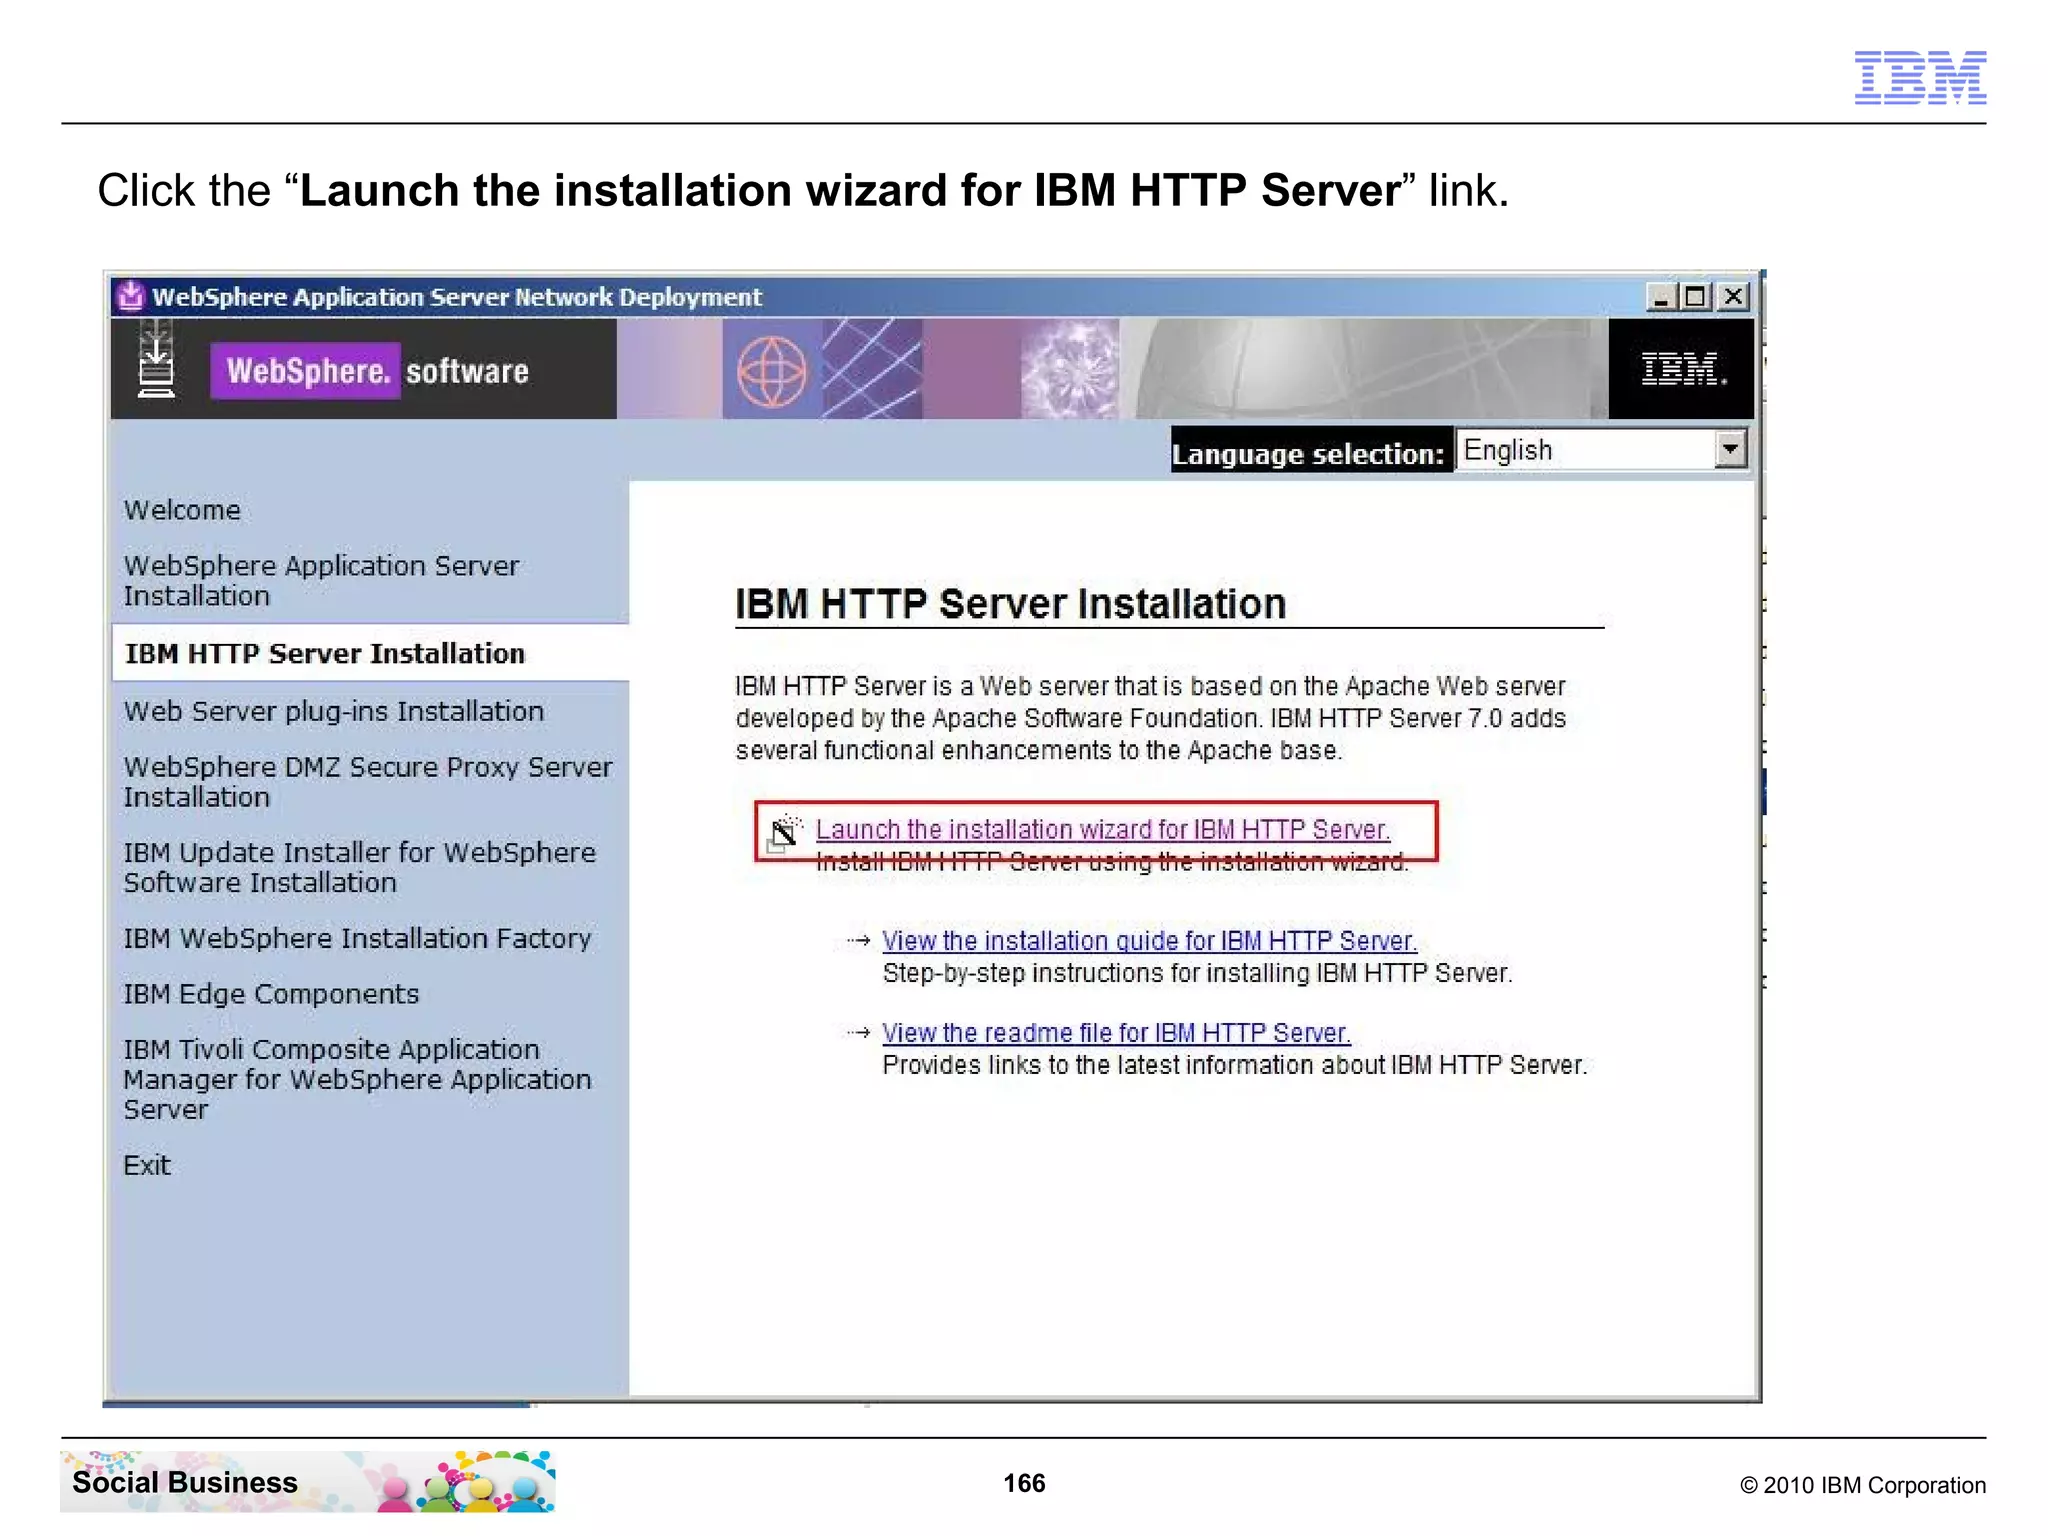The width and height of the screenshot is (2048, 1536).
Task: Click the orange globe graphic in the banner
Action: click(x=771, y=371)
